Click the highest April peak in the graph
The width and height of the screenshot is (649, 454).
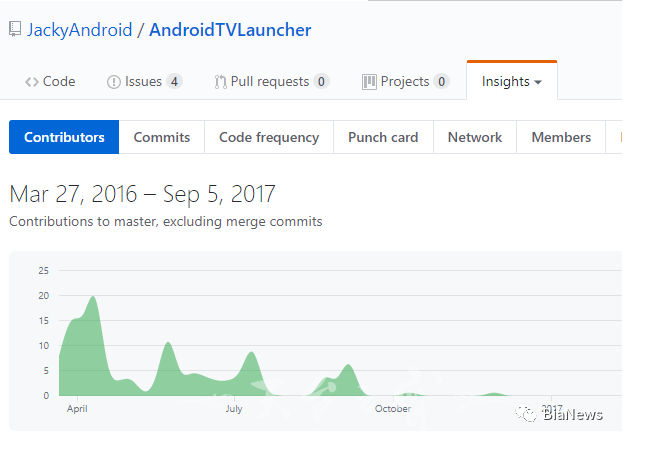pos(93,297)
